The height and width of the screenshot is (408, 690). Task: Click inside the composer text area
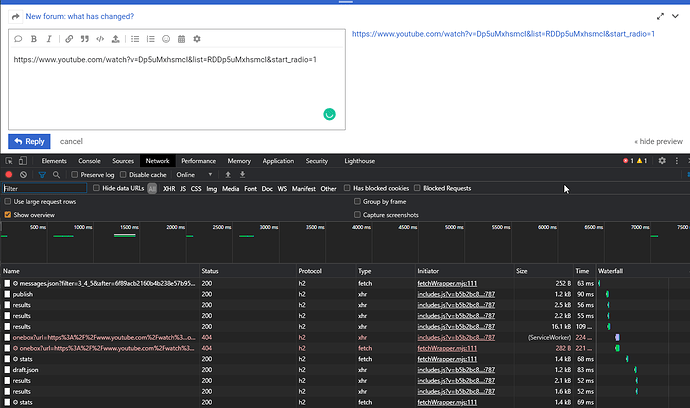coord(176,88)
